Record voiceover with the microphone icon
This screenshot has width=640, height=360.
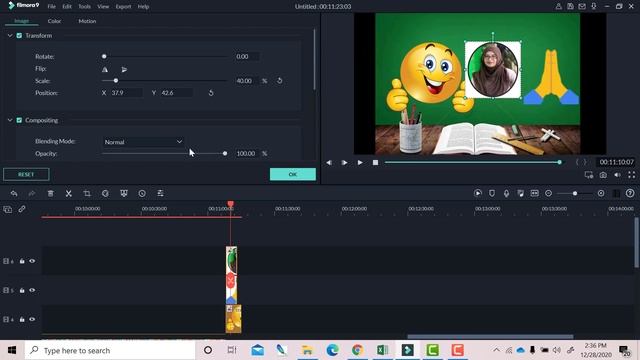click(x=506, y=193)
